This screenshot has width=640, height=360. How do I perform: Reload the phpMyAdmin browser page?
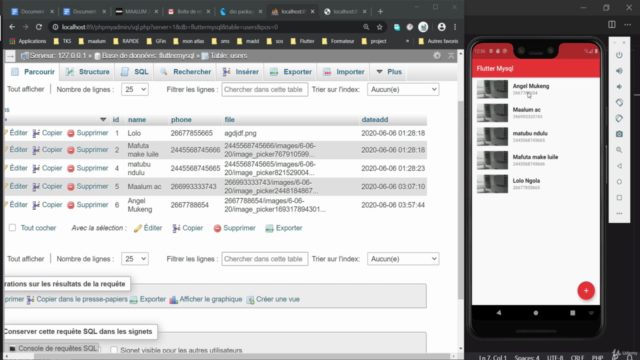point(39,27)
